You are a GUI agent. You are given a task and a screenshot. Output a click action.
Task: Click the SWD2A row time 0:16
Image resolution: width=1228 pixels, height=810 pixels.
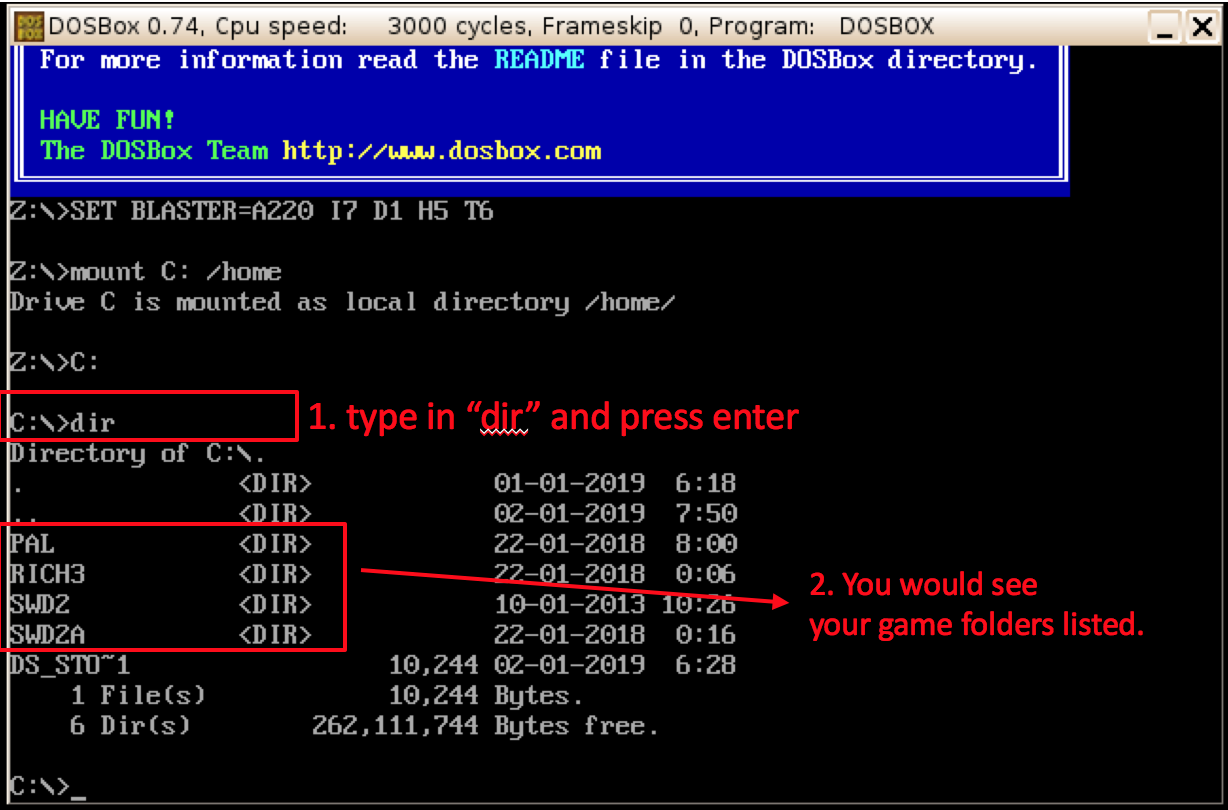point(706,634)
